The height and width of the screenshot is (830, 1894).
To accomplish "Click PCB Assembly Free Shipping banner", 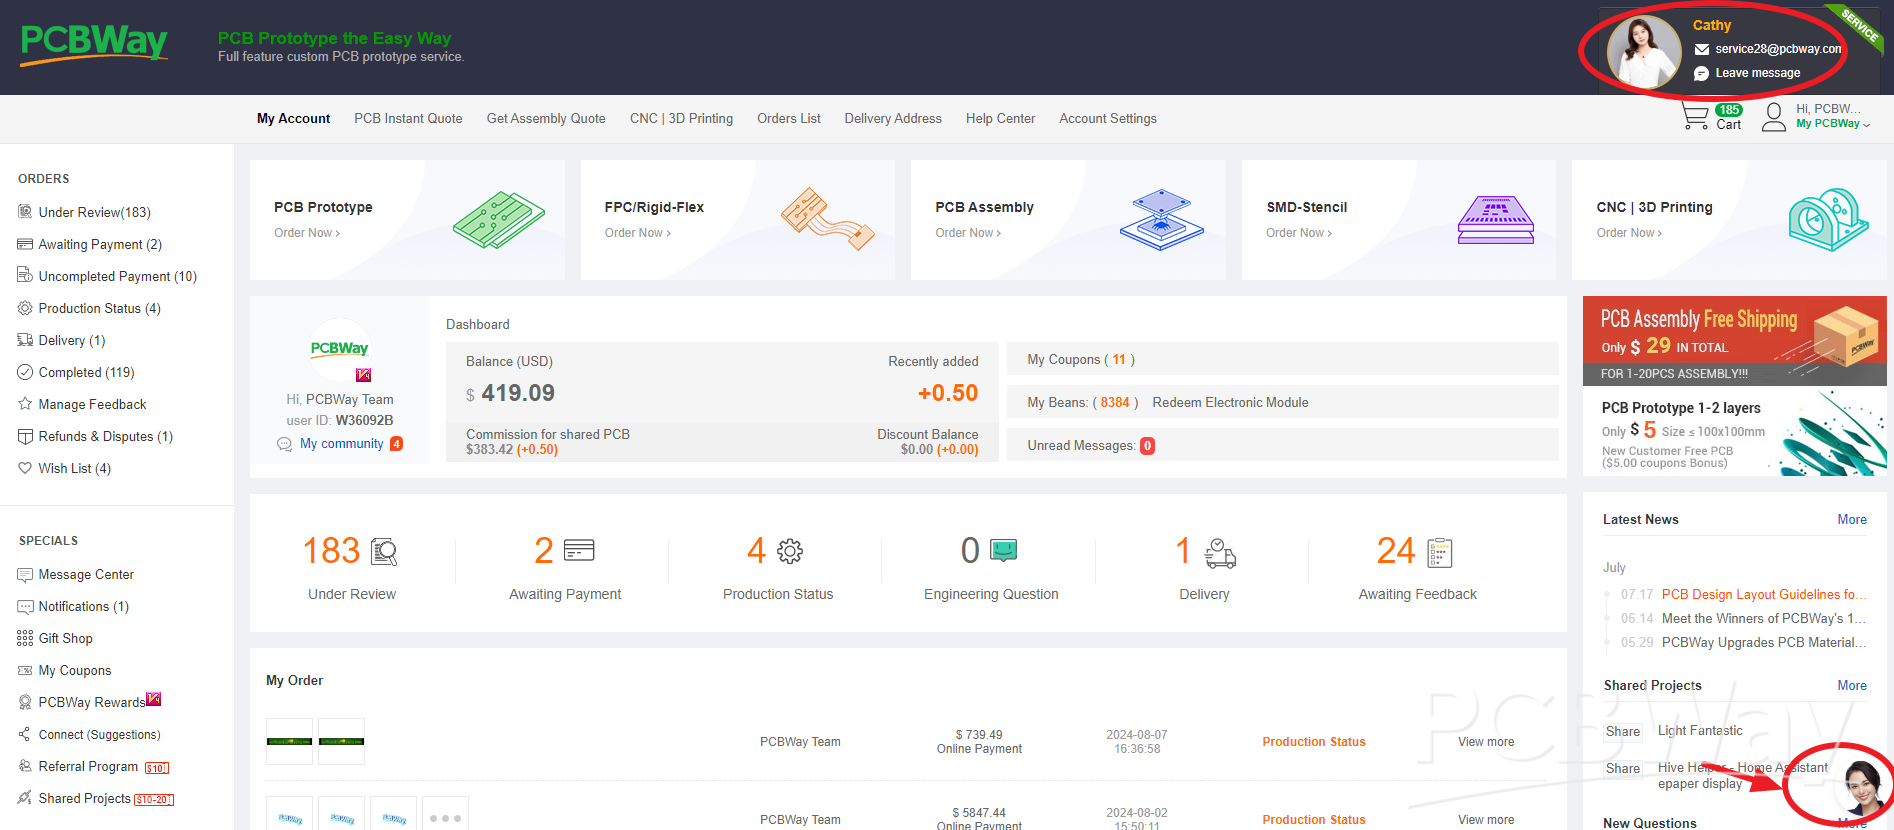I will click(x=1734, y=341).
